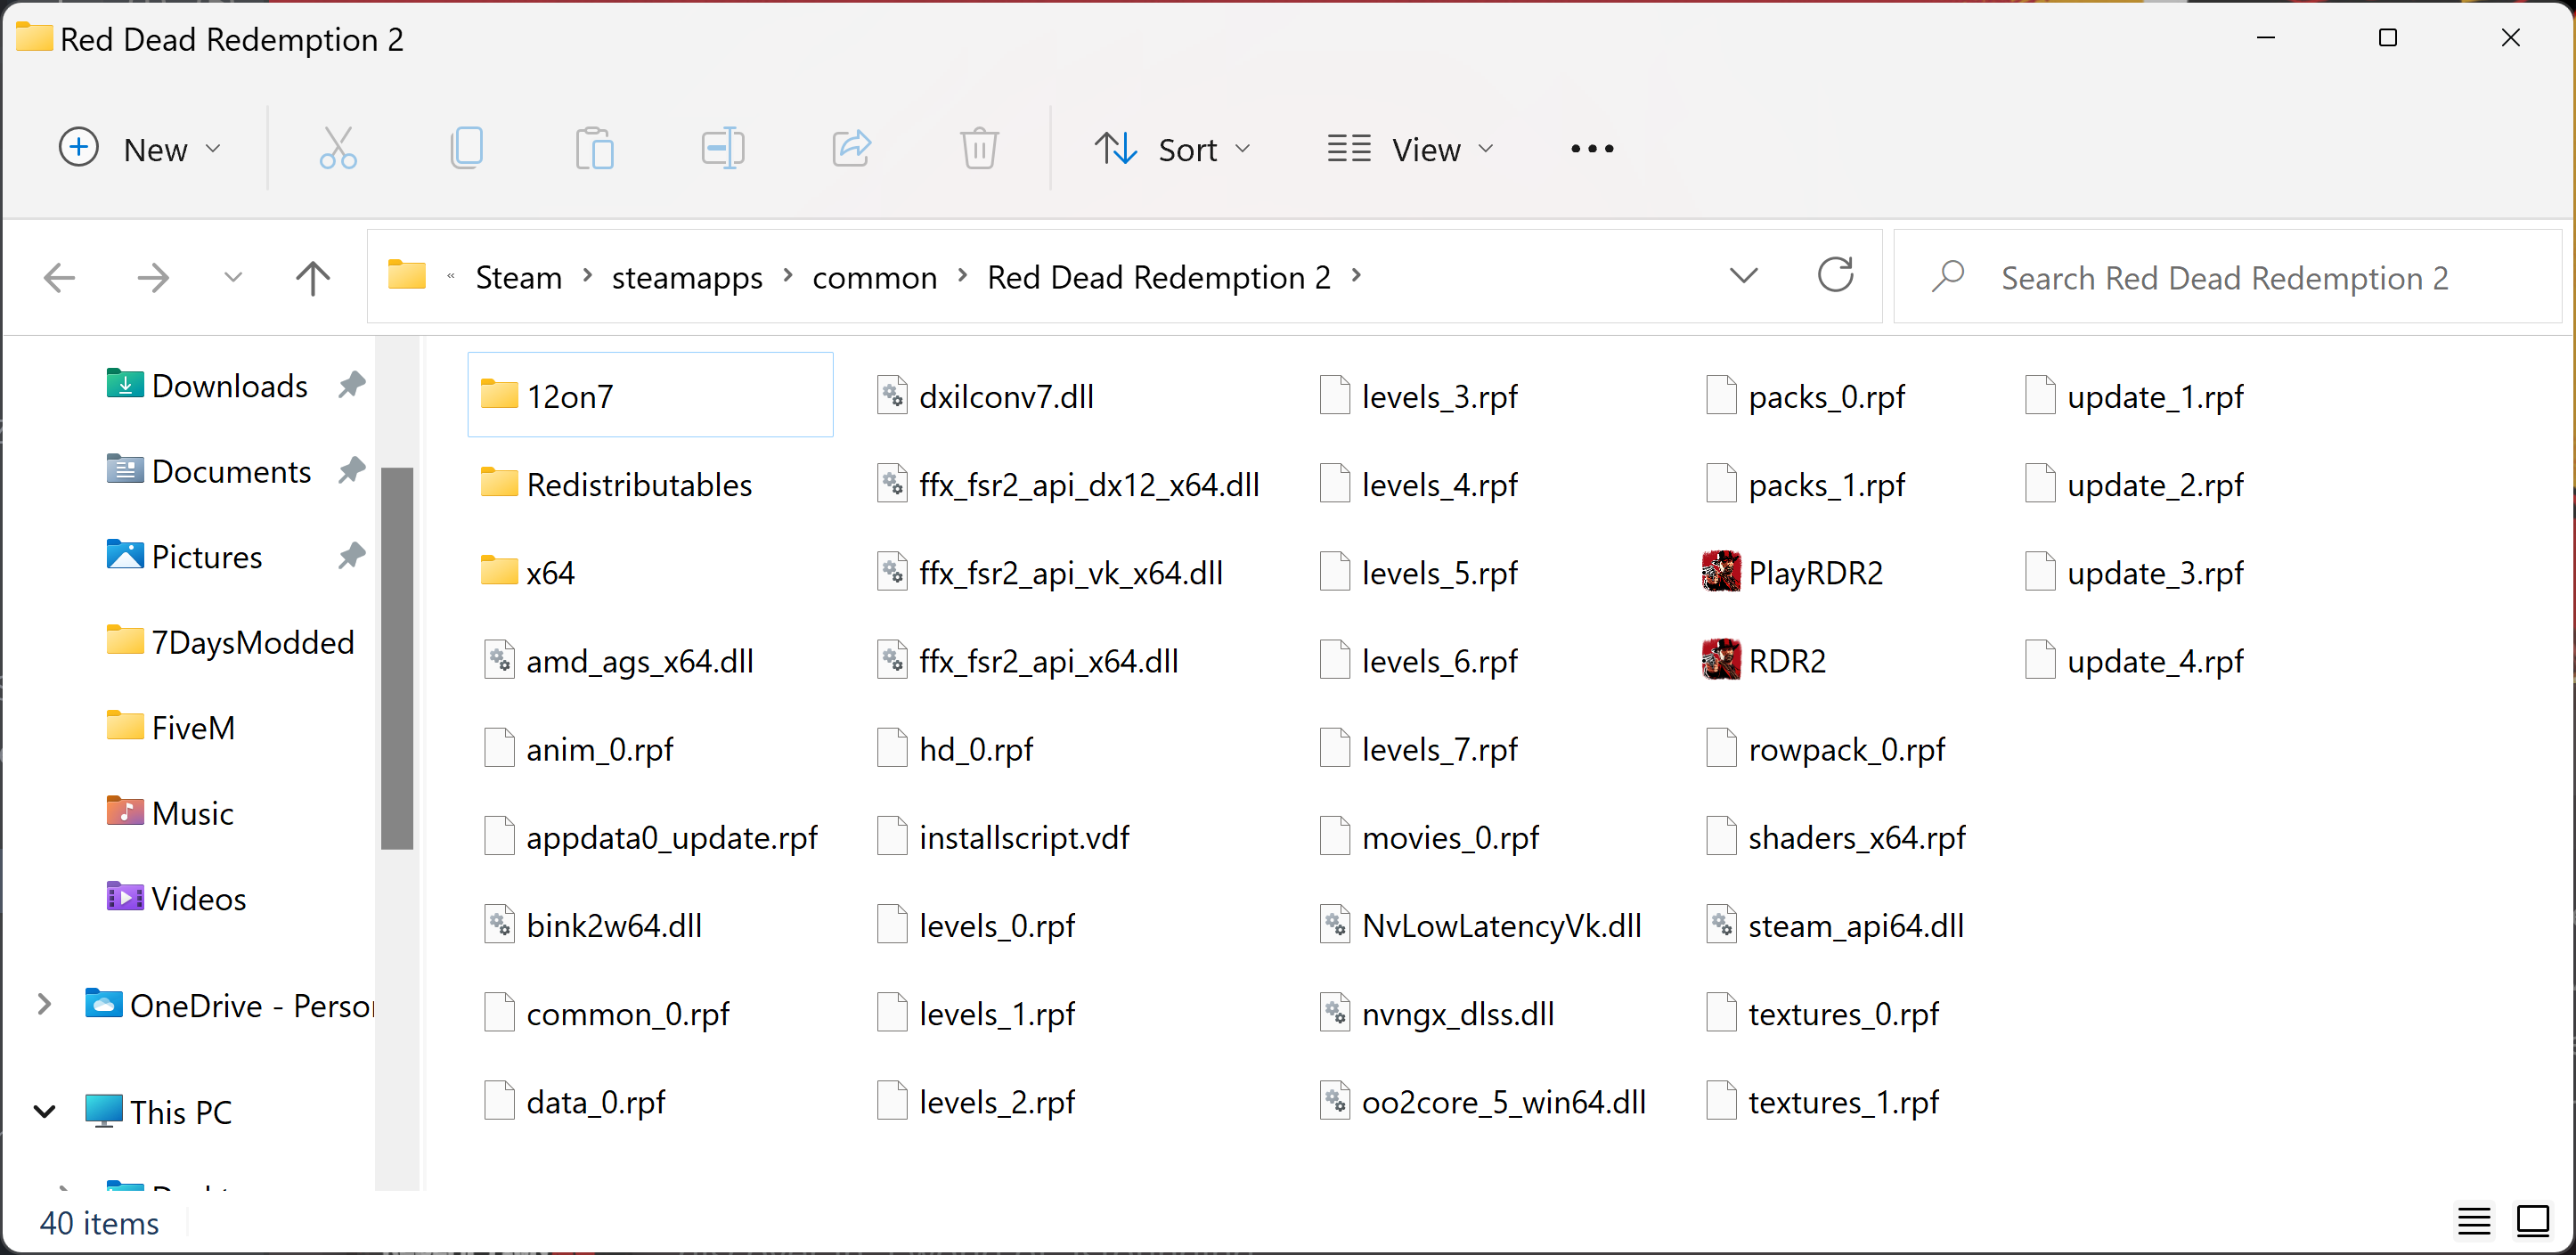Open FiveM folder in sidebar
This screenshot has width=2576, height=1255.
(x=170, y=726)
